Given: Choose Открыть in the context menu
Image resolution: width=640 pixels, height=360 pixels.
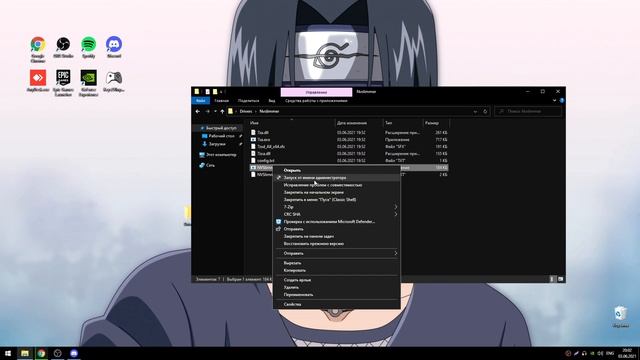Looking at the screenshot, I should click(337, 171).
